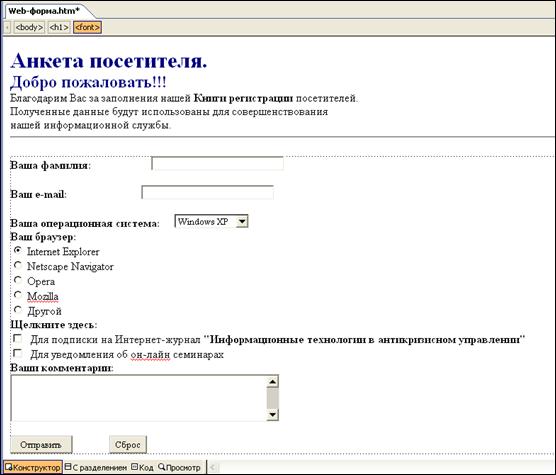This screenshot has width=556, height=475.
Task: Select Другой browser radio button
Action: click(x=18, y=310)
